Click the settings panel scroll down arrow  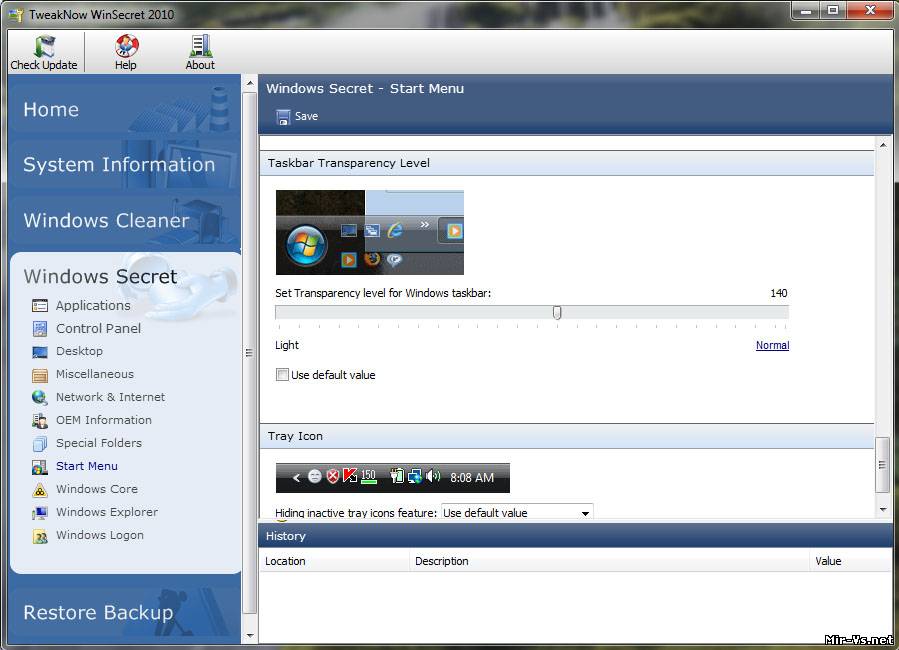point(883,510)
